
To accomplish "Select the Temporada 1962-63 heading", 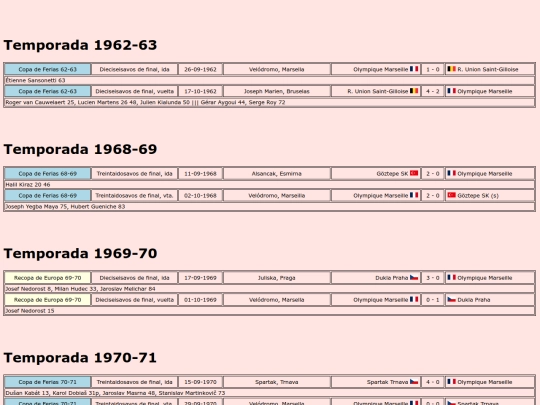I will 80,45.
